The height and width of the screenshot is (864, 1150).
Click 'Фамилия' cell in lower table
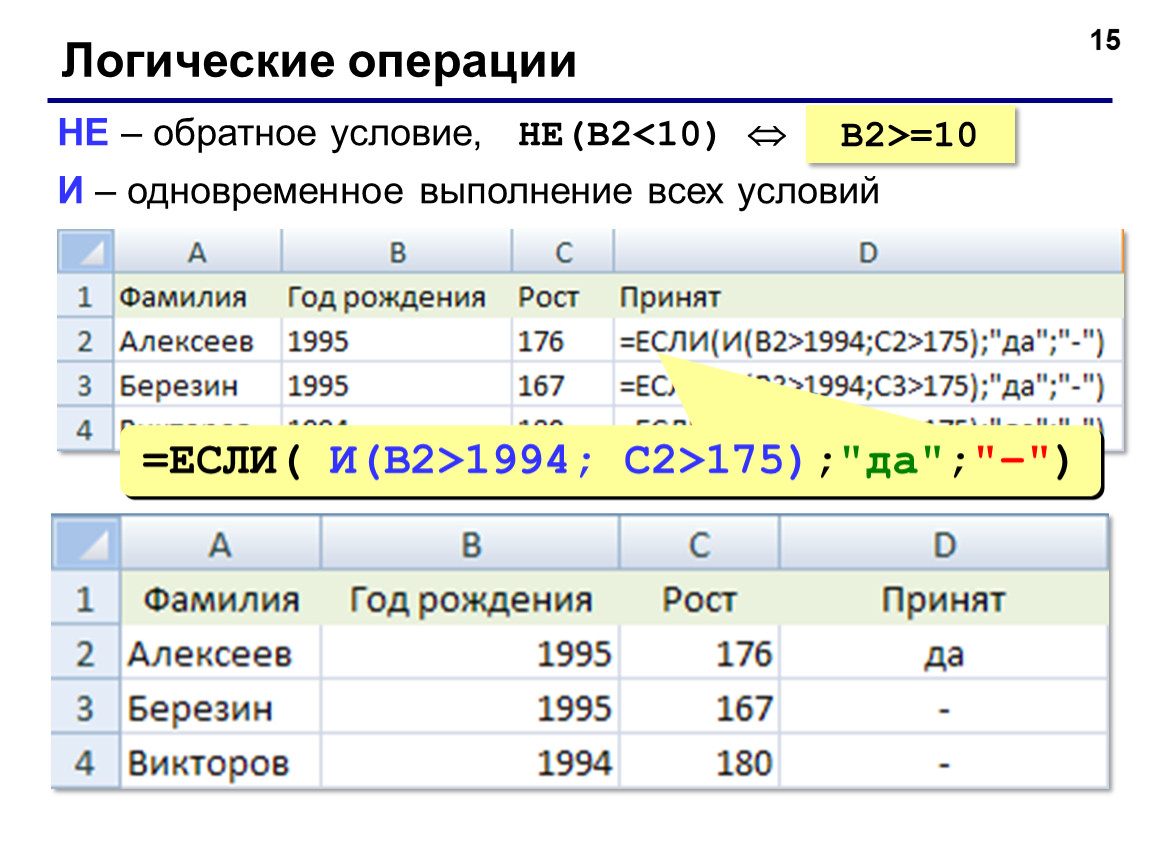tap(220, 598)
